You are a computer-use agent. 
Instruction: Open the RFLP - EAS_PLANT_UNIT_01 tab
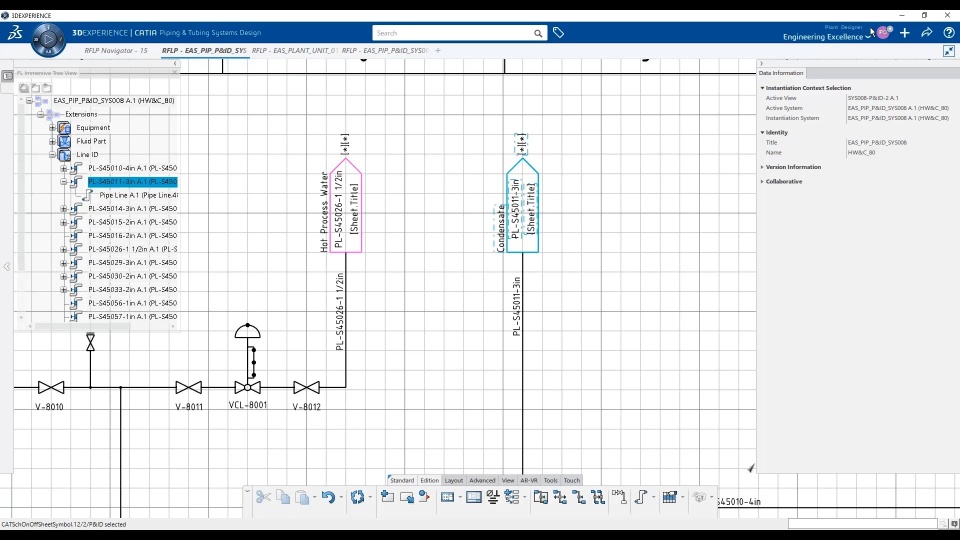pyautogui.click(x=294, y=51)
